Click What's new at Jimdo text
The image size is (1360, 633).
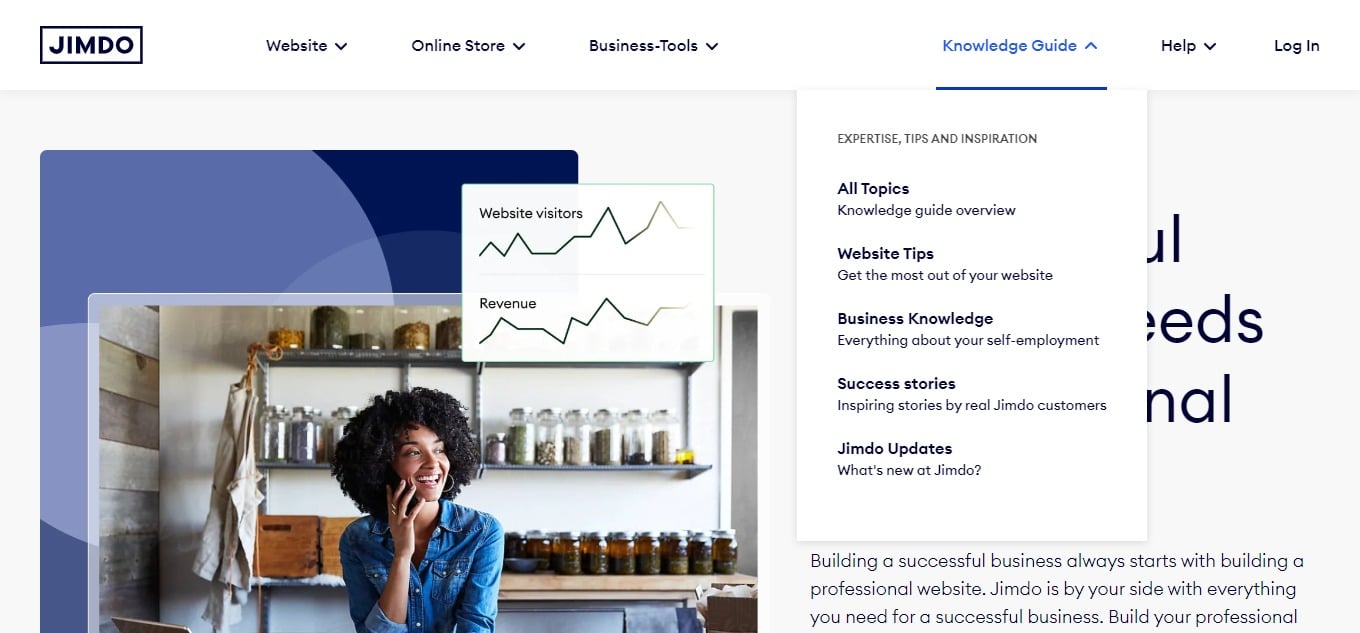coord(909,470)
